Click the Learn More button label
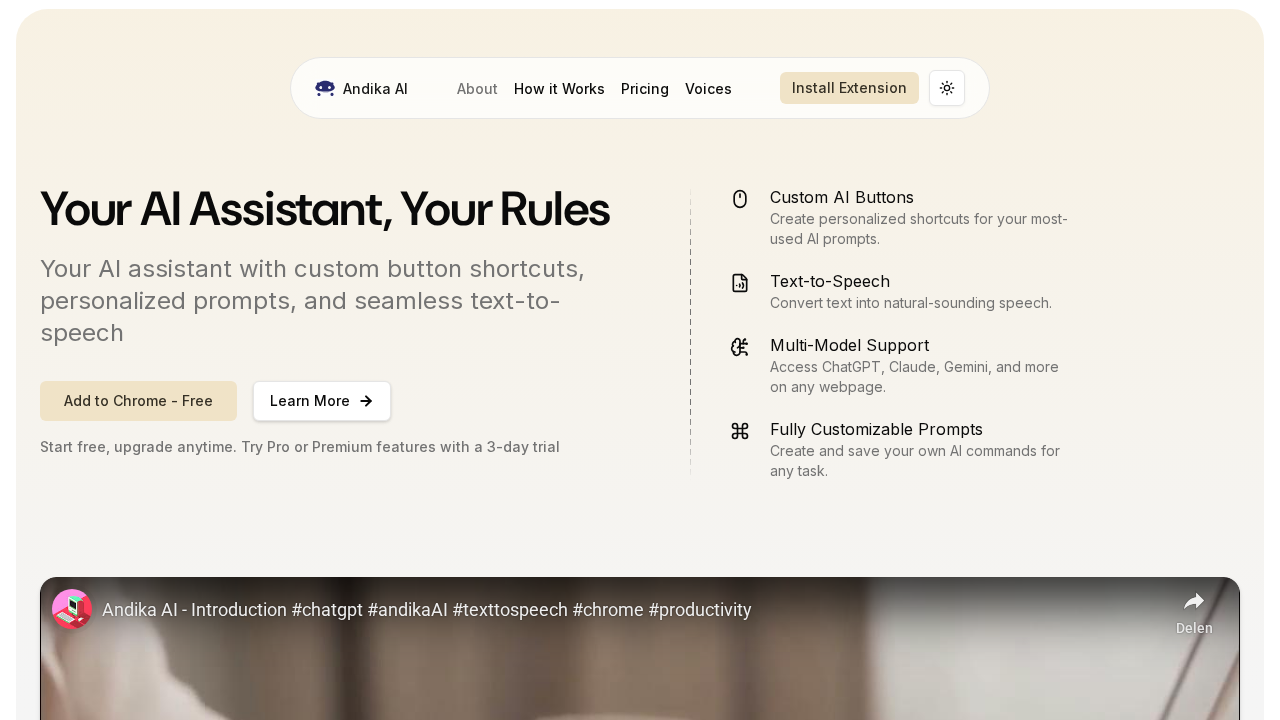This screenshot has width=1280, height=720. [x=310, y=401]
